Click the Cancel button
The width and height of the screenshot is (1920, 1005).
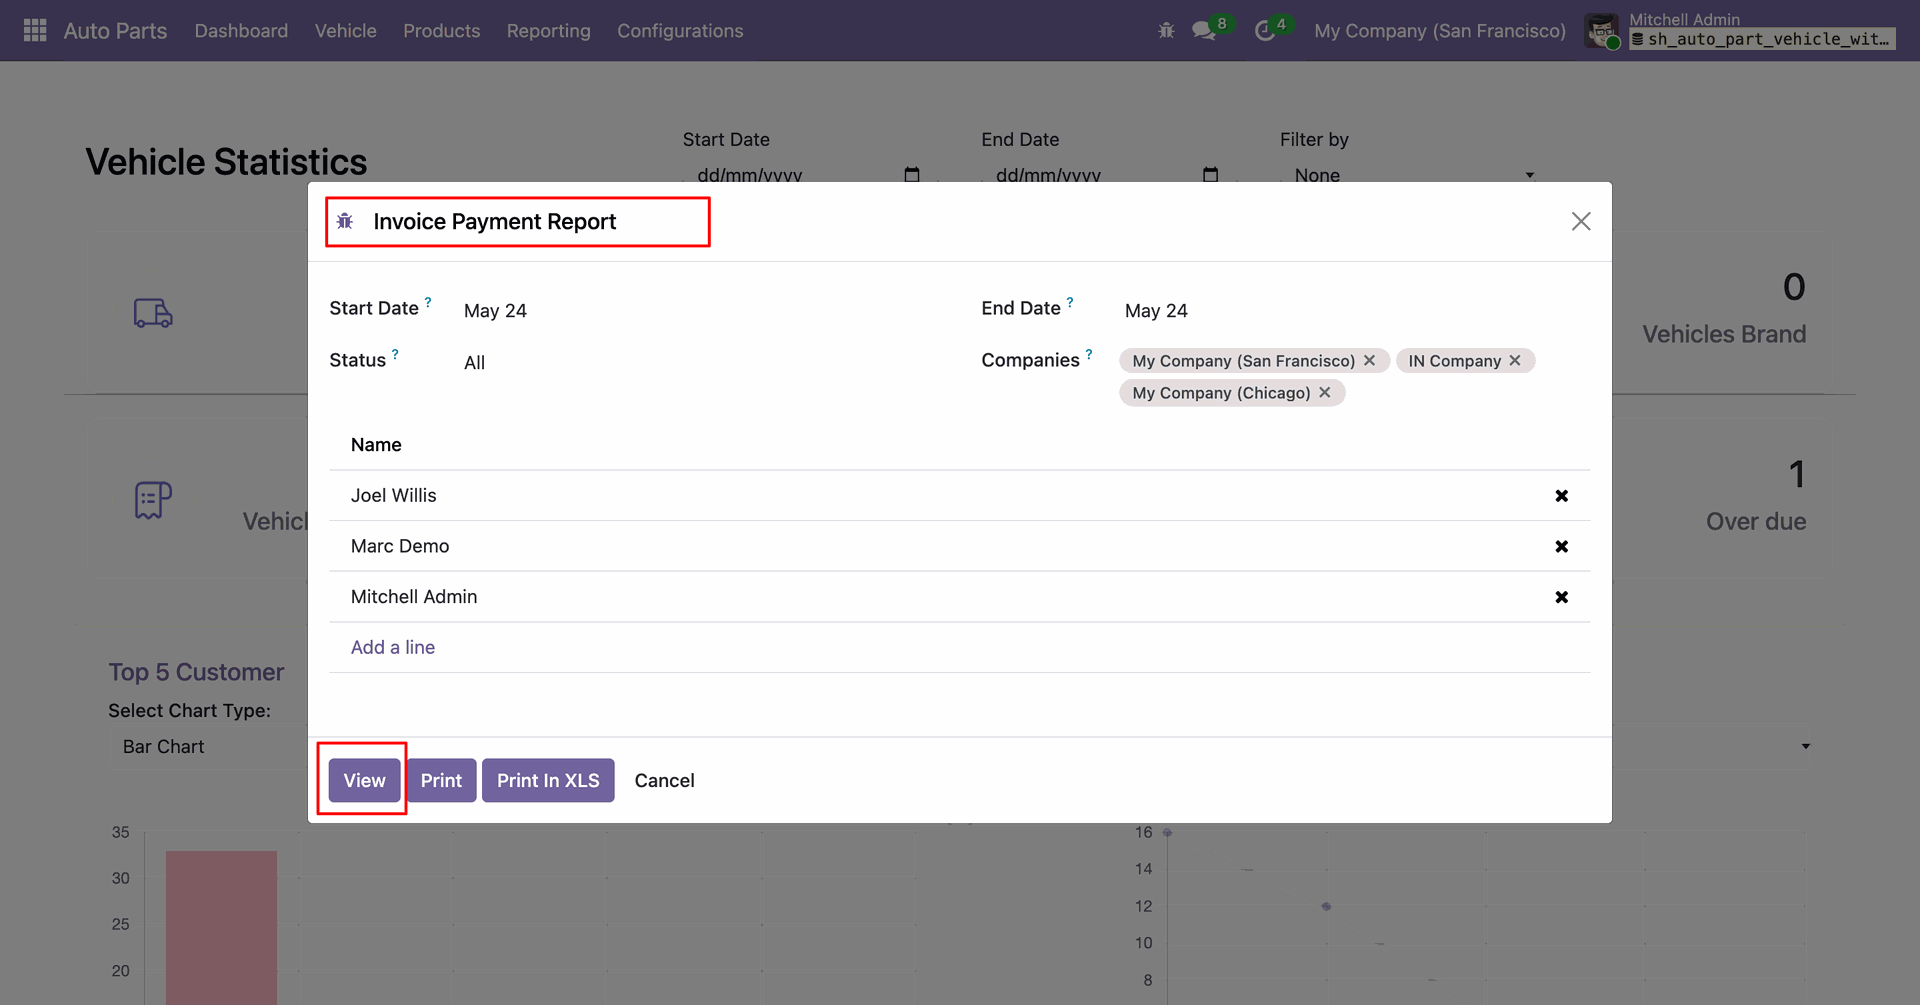(664, 780)
